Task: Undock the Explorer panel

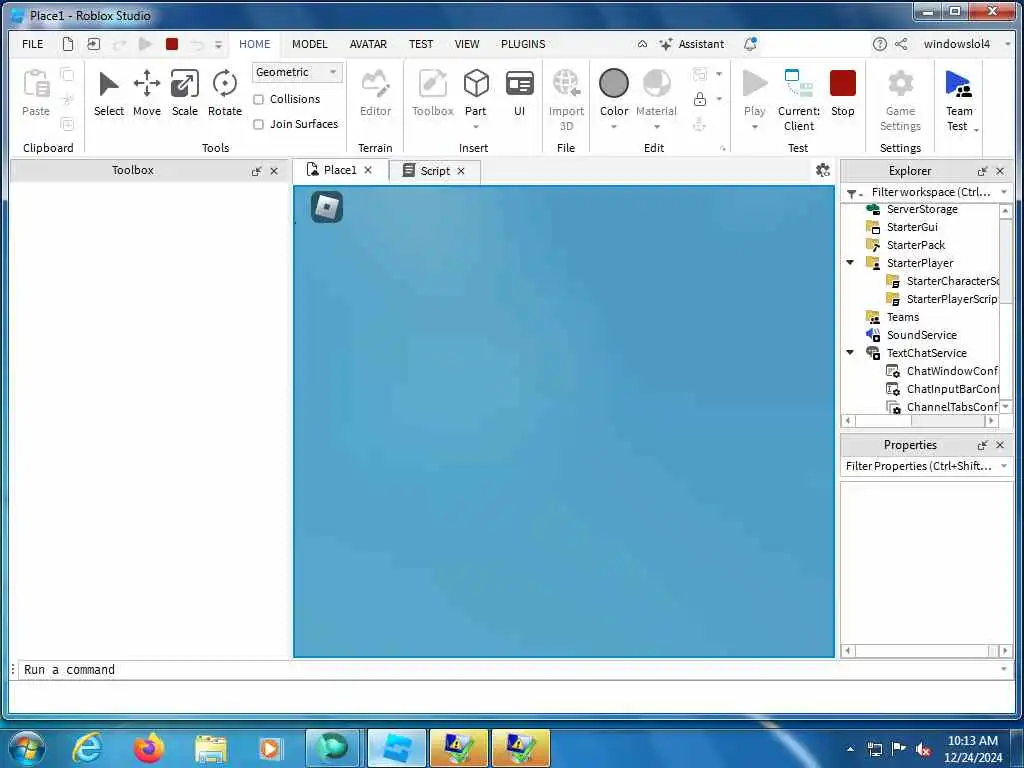Action: (982, 171)
